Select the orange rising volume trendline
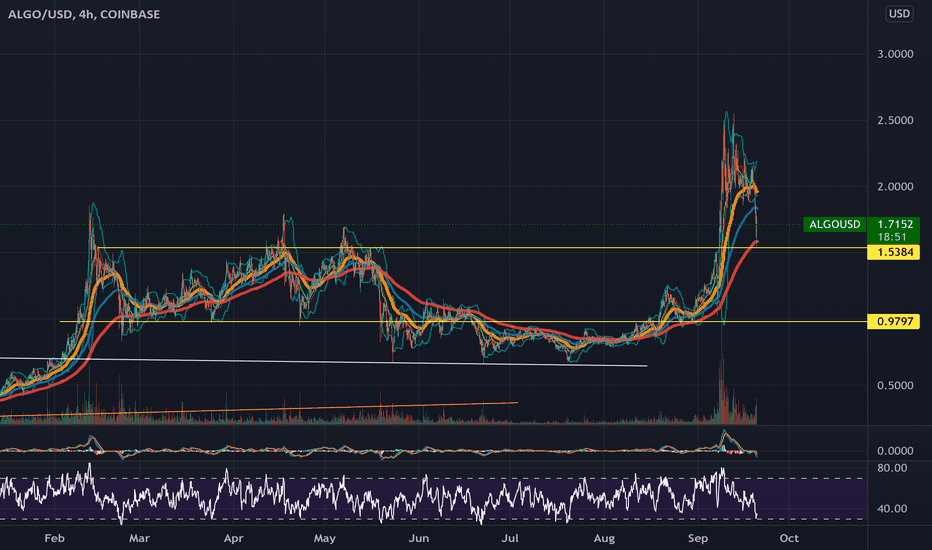The height and width of the screenshot is (550, 932). click(259, 409)
